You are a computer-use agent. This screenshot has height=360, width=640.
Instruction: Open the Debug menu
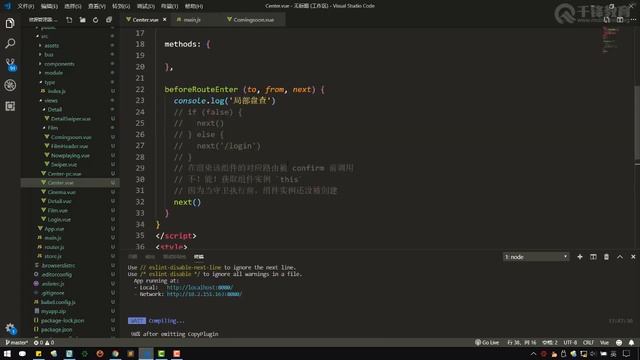[145, 6]
